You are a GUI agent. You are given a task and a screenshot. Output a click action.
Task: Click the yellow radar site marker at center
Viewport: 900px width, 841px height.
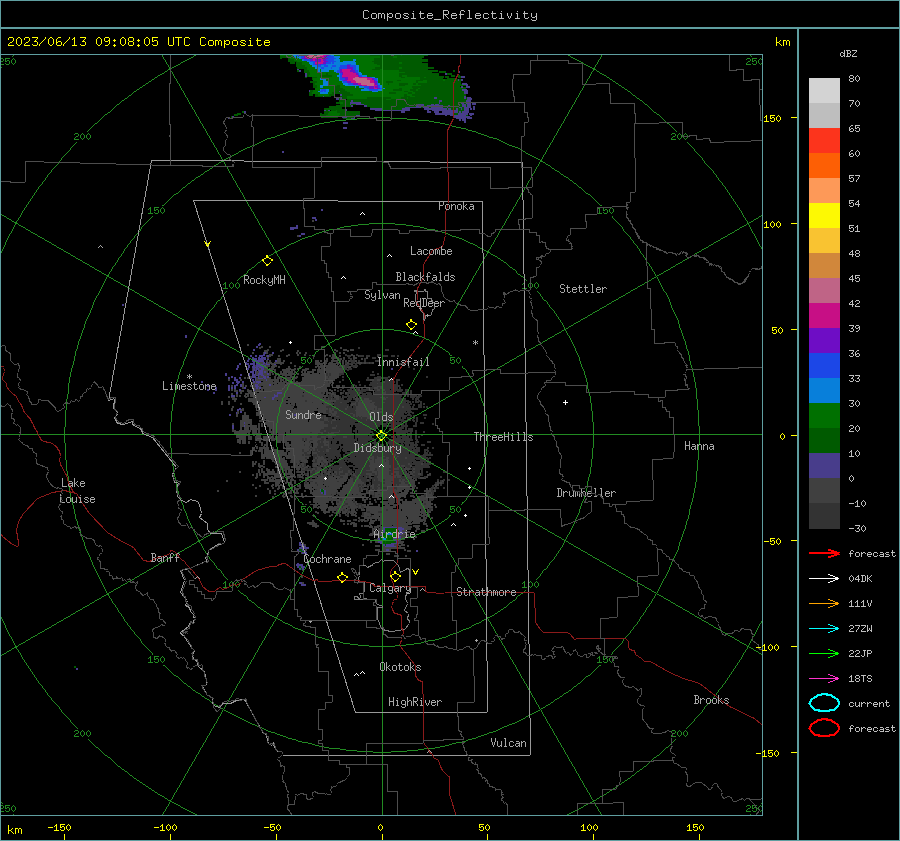pyautogui.click(x=382, y=436)
